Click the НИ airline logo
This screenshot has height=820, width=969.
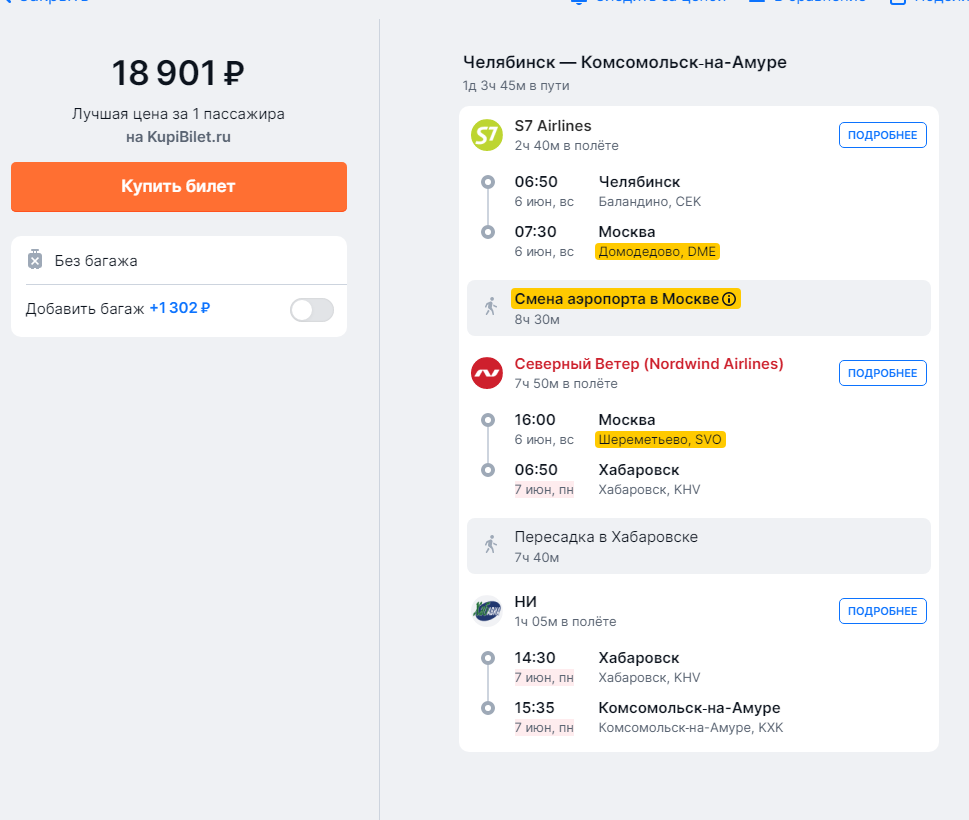(486, 610)
